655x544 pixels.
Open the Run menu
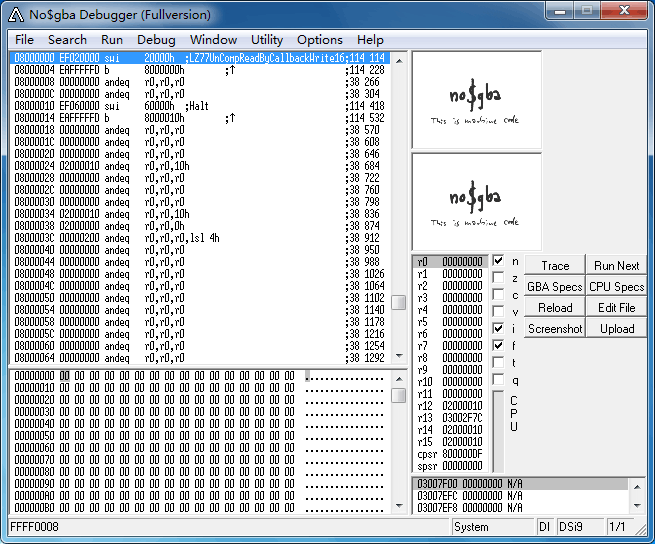pos(112,40)
